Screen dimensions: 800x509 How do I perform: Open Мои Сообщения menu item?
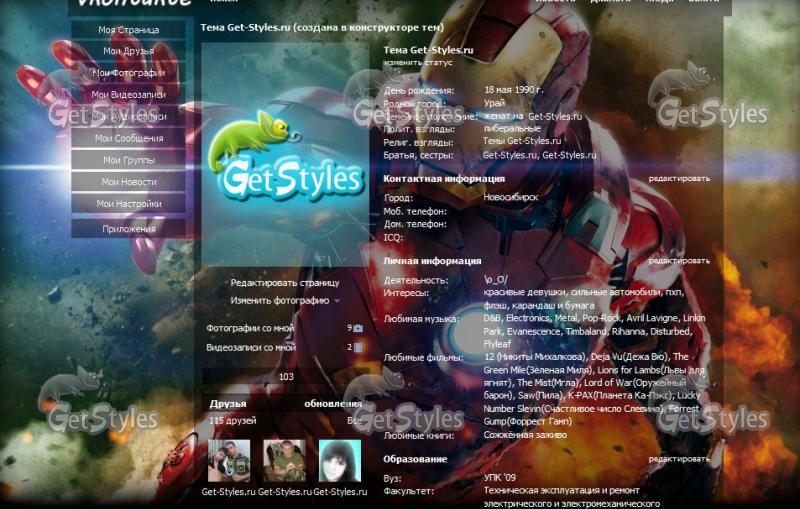129,138
